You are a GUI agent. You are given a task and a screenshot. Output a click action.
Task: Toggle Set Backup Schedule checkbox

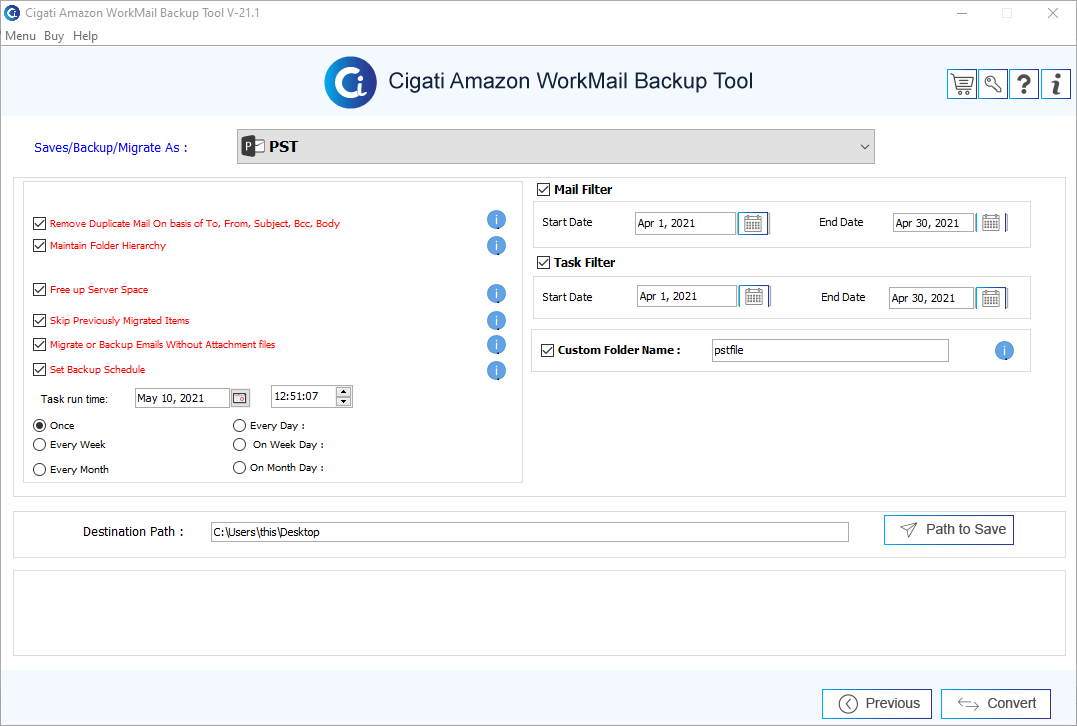tap(39, 369)
